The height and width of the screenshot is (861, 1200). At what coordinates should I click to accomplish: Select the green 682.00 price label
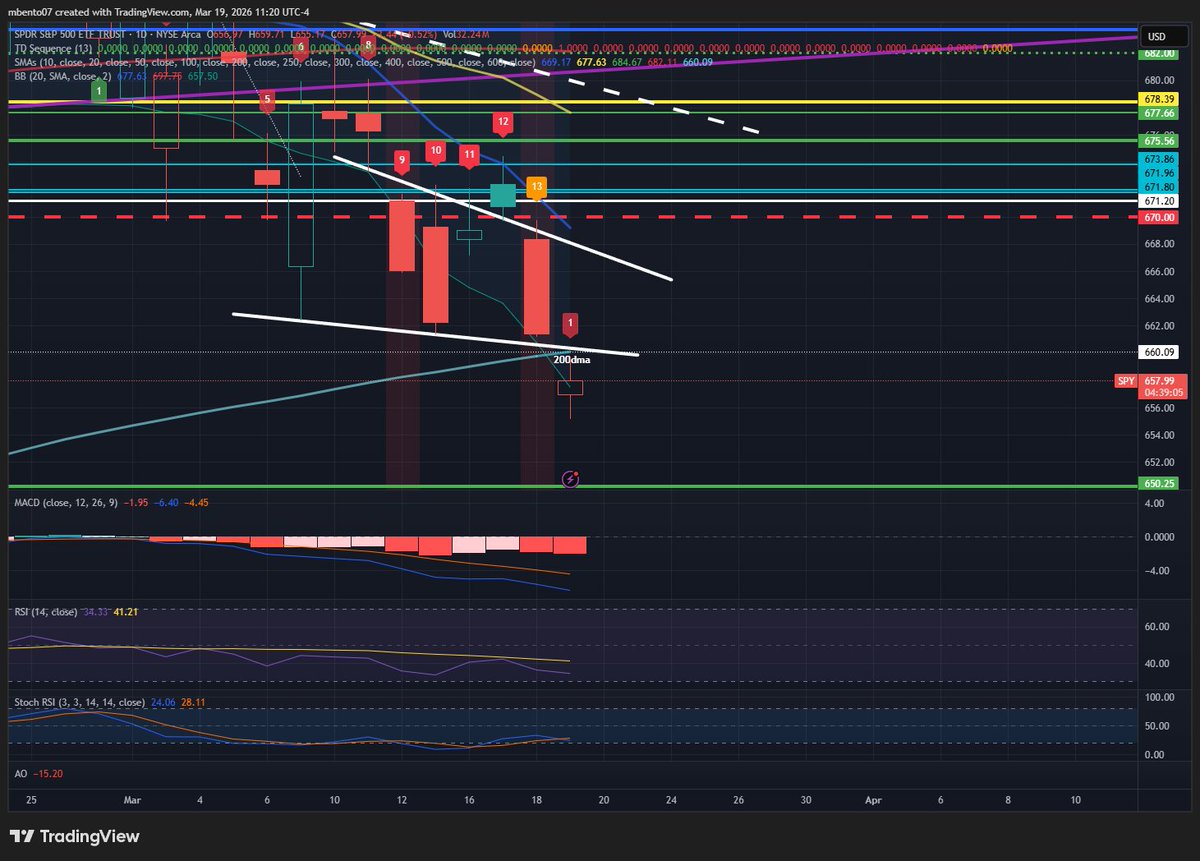1157,53
